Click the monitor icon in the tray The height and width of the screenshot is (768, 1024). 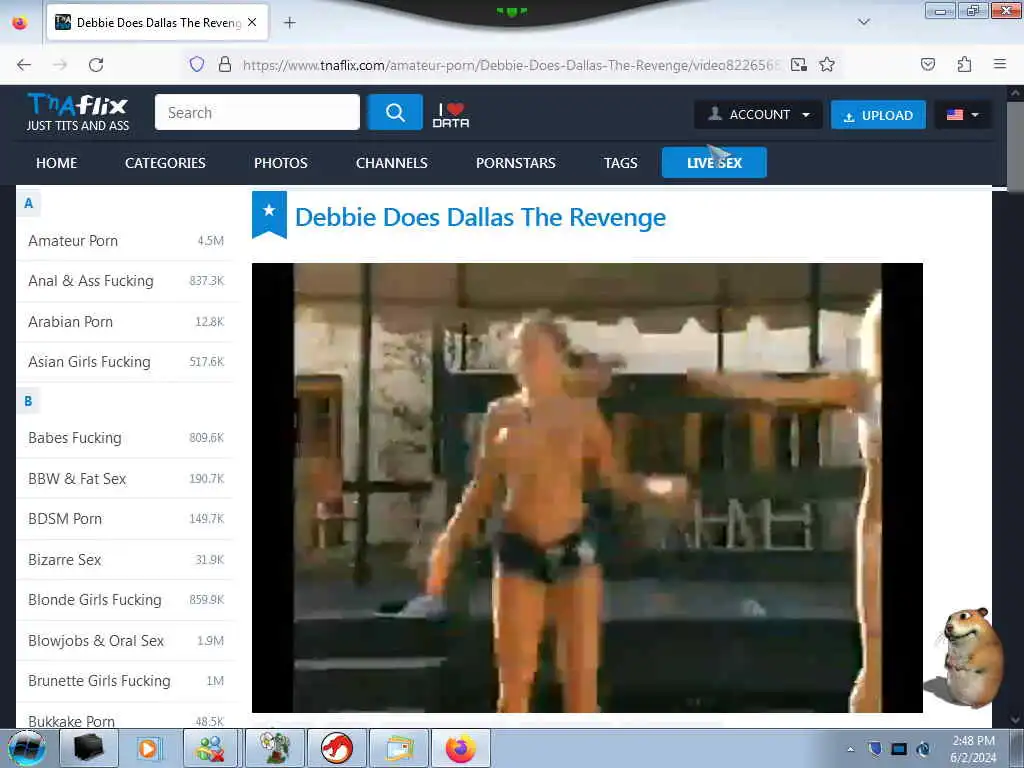[899, 749]
